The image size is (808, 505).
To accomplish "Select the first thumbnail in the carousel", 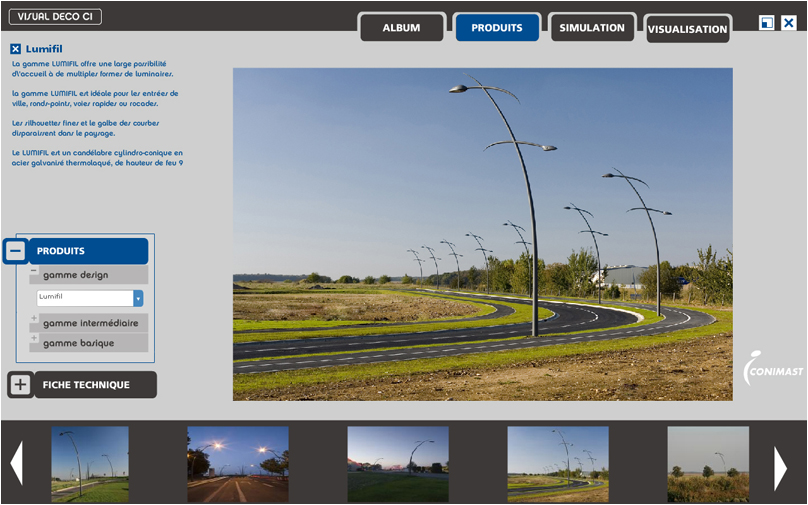I will (x=90, y=464).
